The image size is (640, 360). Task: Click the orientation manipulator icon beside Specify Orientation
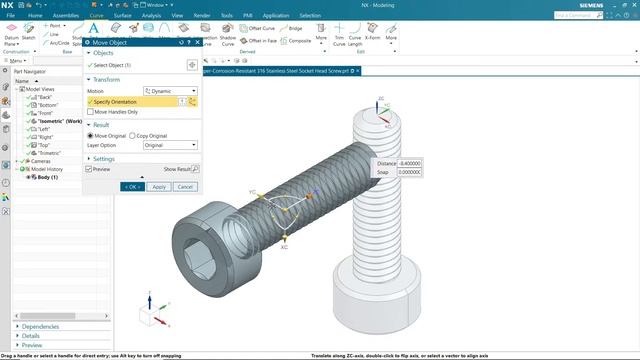[192, 102]
